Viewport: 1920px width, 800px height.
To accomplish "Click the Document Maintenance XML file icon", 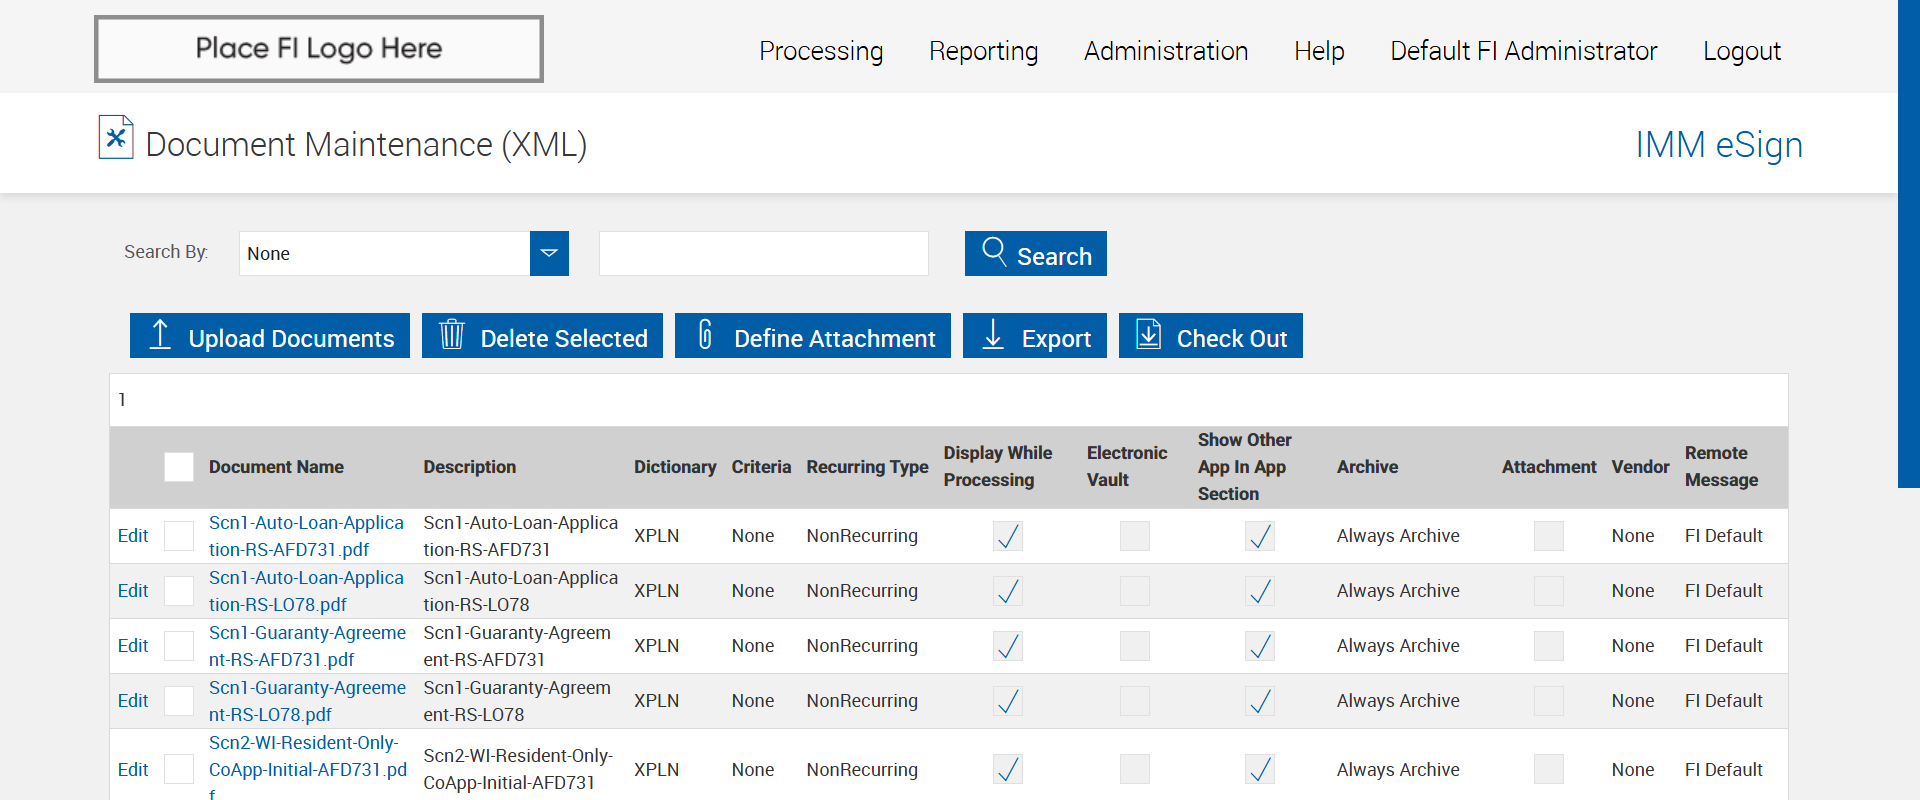I will pyautogui.click(x=116, y=138).
